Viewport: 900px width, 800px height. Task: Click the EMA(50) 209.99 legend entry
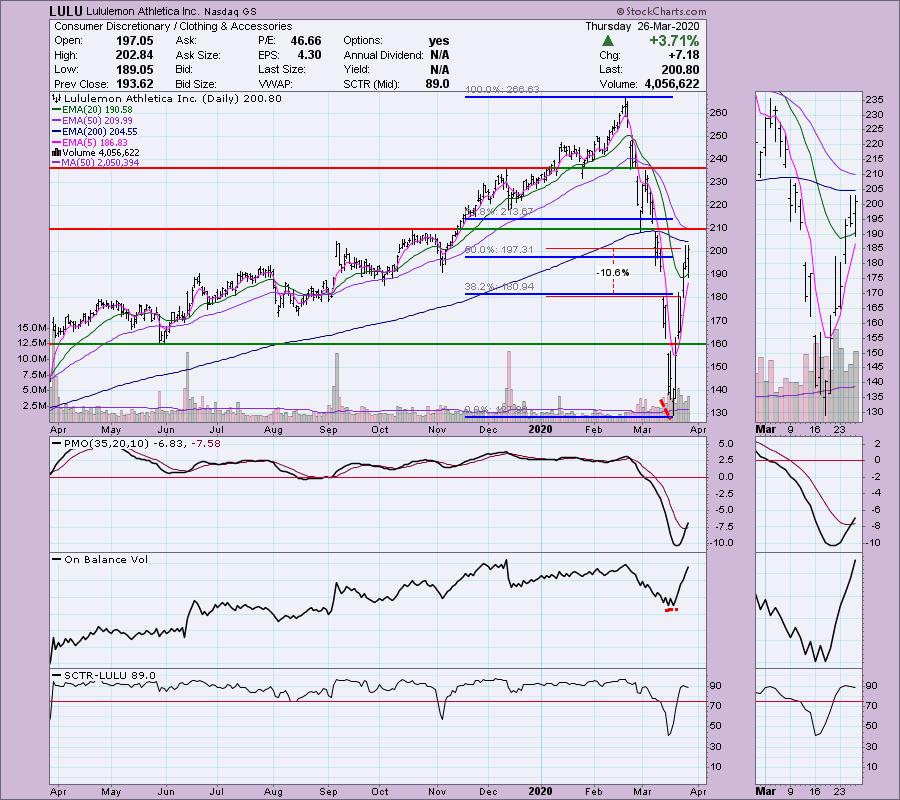(x=92, y=121)
